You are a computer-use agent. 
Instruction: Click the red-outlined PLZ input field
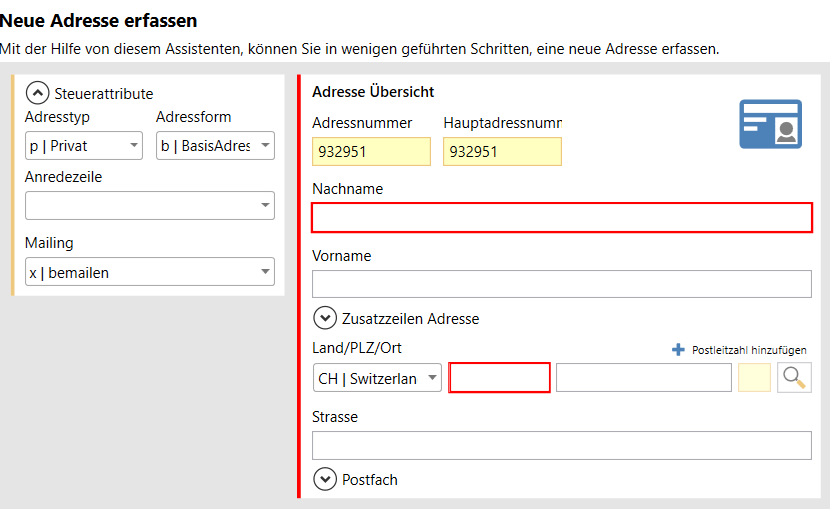[500, 378]
